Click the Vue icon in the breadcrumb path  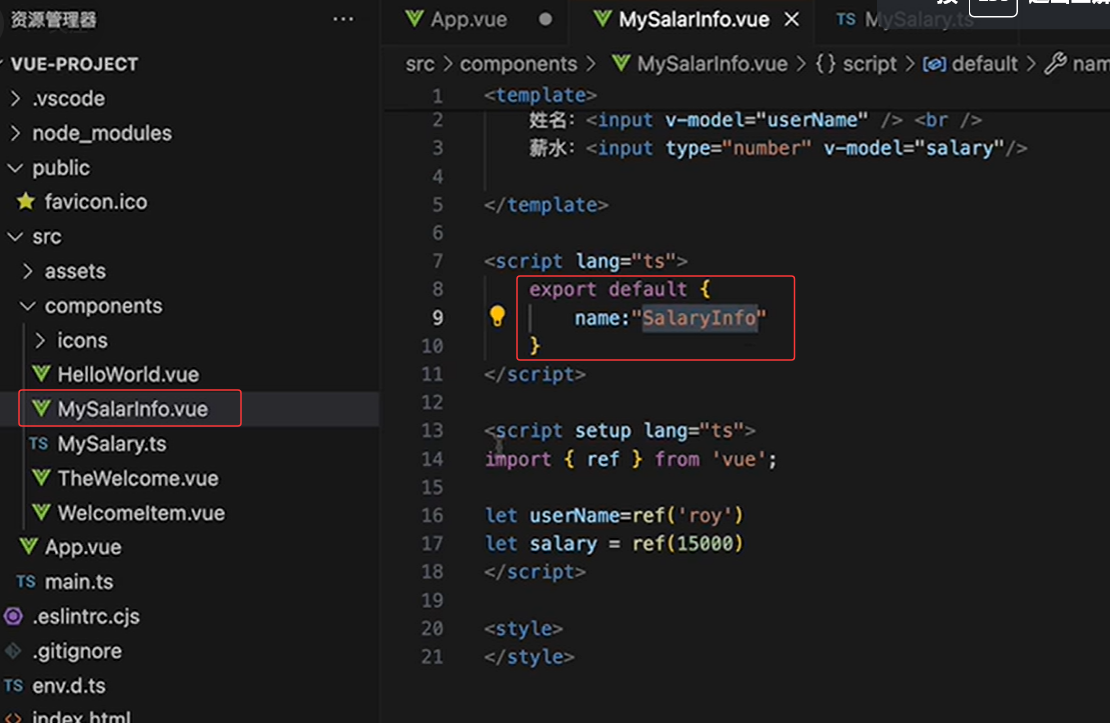click(x=621, y=63)
